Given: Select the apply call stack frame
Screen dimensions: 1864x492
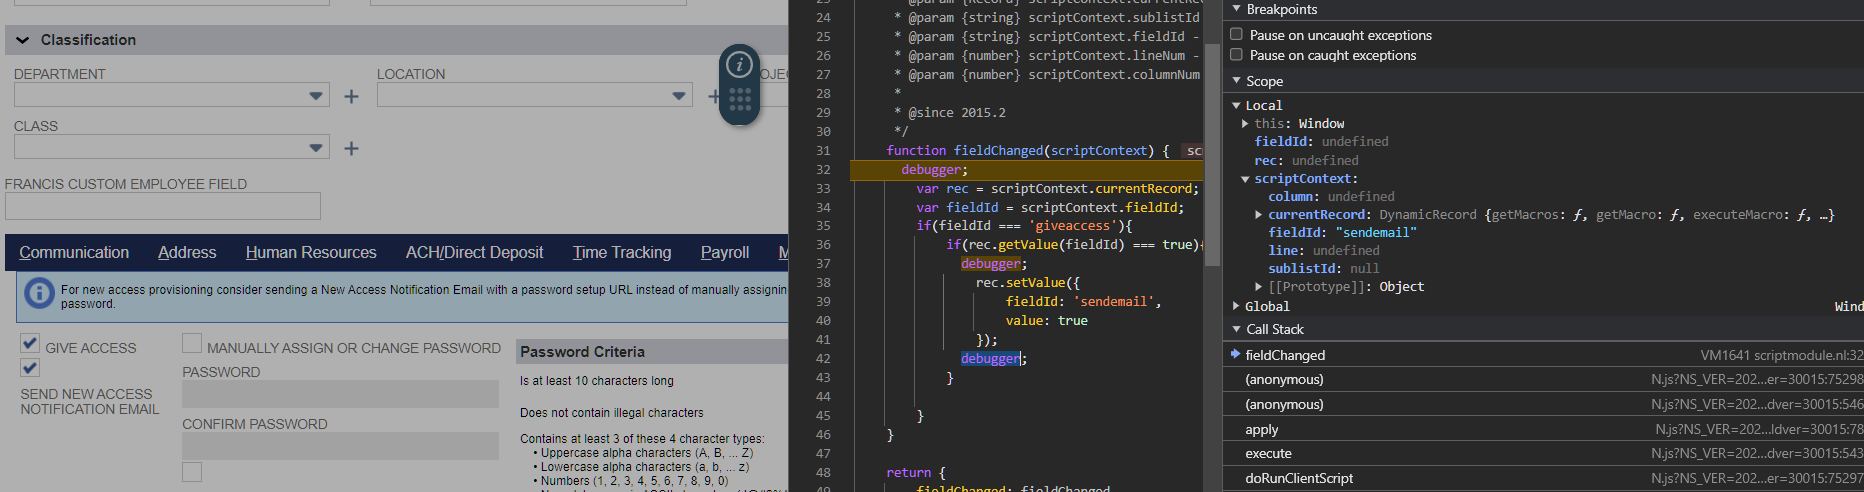Looking at the screenshot, I should (x=1543, y=429).
